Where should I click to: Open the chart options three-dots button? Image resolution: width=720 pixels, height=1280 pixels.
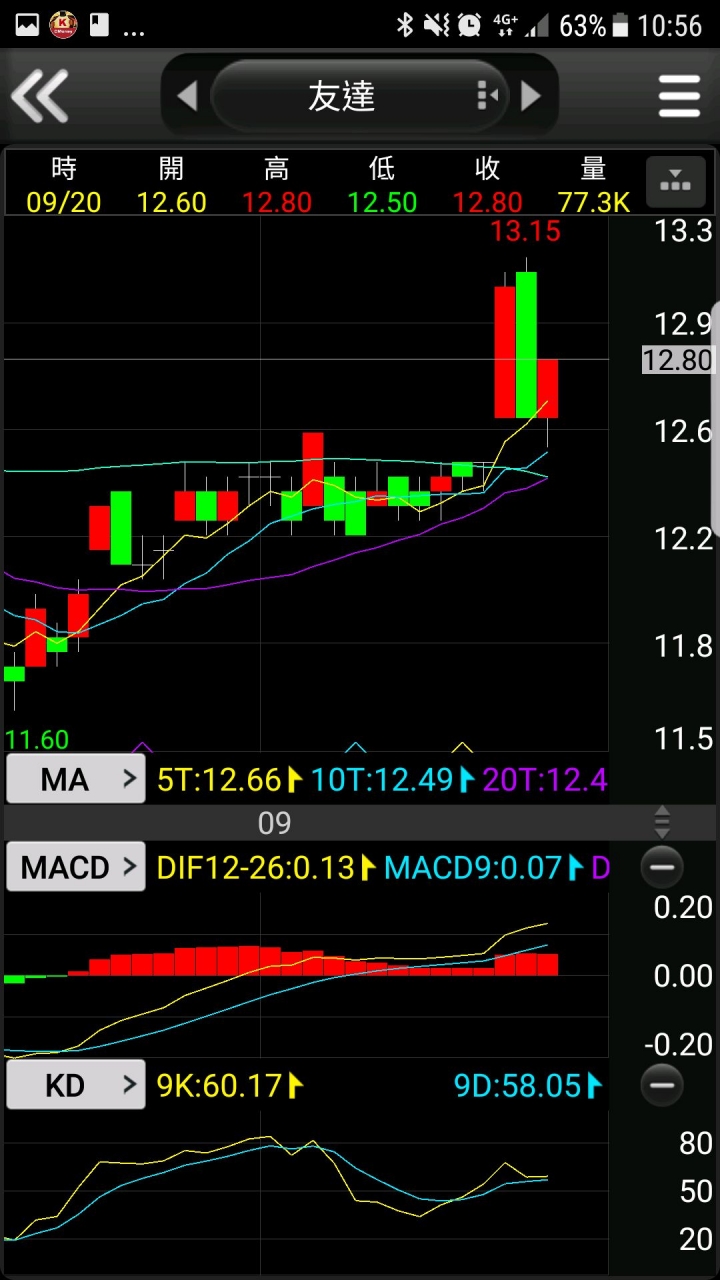[675, 182]
